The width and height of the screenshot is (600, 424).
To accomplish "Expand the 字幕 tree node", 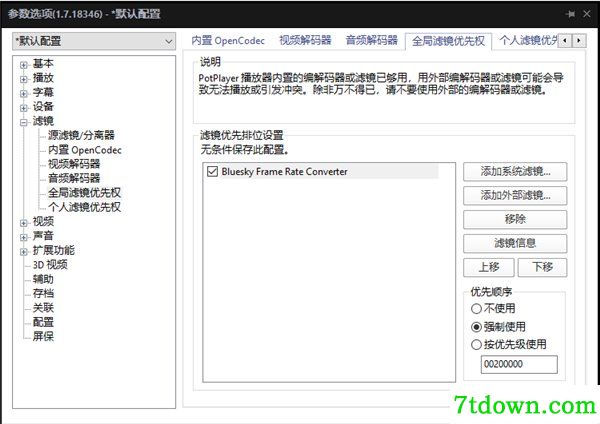I will click(24, 93).
